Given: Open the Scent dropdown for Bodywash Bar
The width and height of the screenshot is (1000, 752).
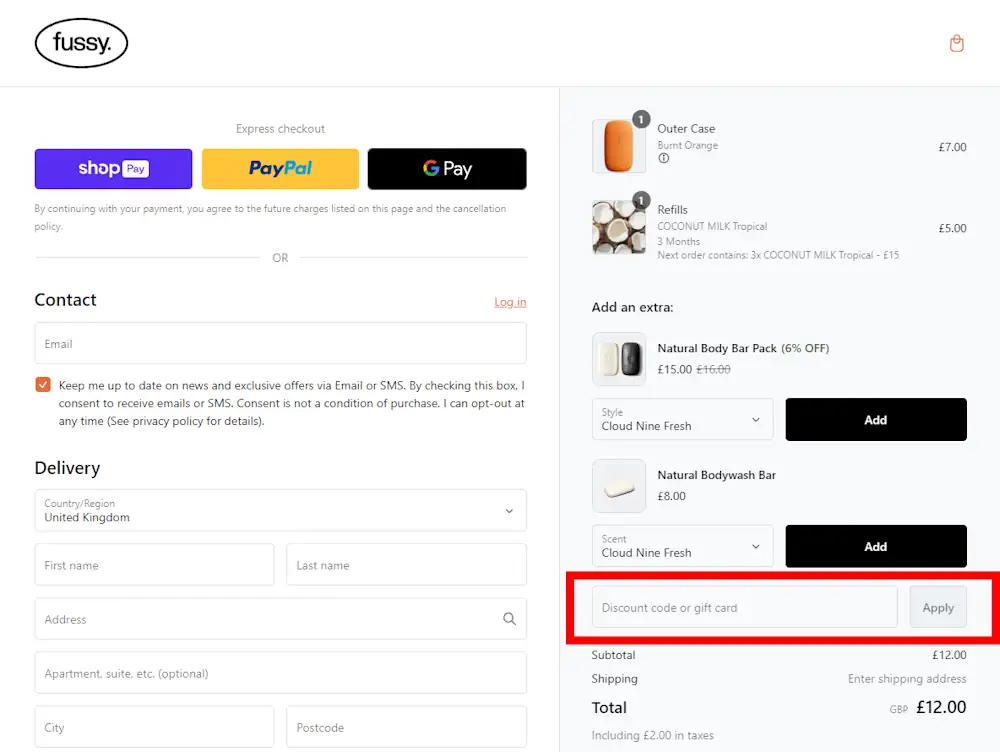Looking at the screenshot, I should 682,546.
